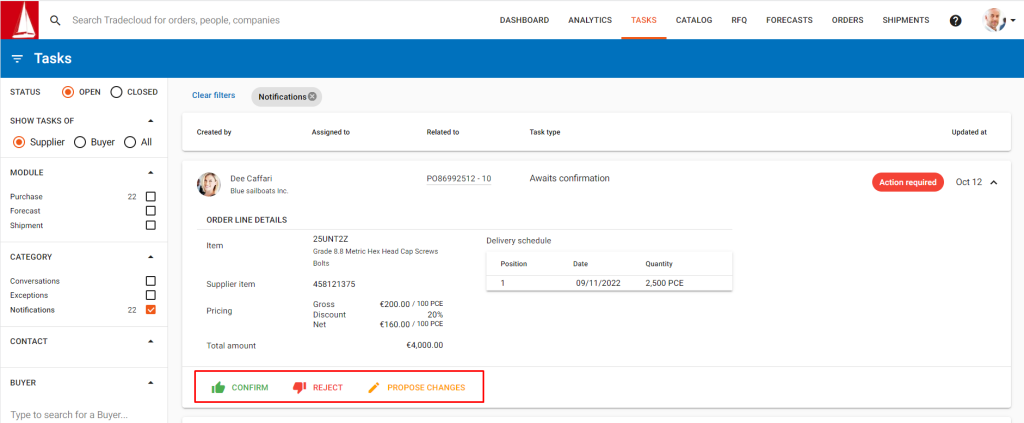Screen dimensions: 1024x423
Task: Open the Shipments tab
Action: point(905,20)
